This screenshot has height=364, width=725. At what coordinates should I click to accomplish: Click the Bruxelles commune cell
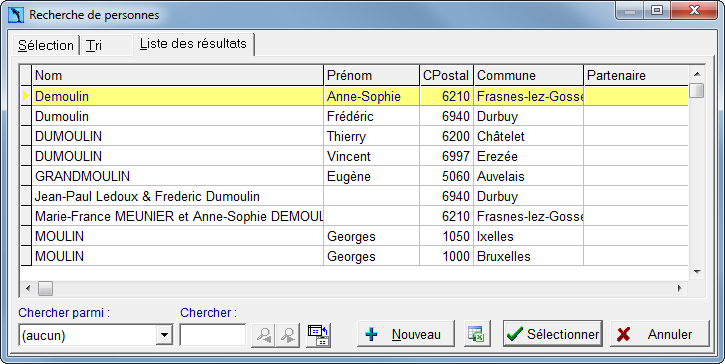pyautogui.click(x=528, y=256)
